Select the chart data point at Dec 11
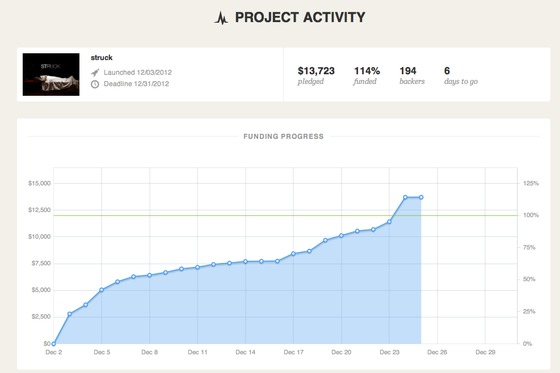560x373 pixels. click(x=198, y=267)
